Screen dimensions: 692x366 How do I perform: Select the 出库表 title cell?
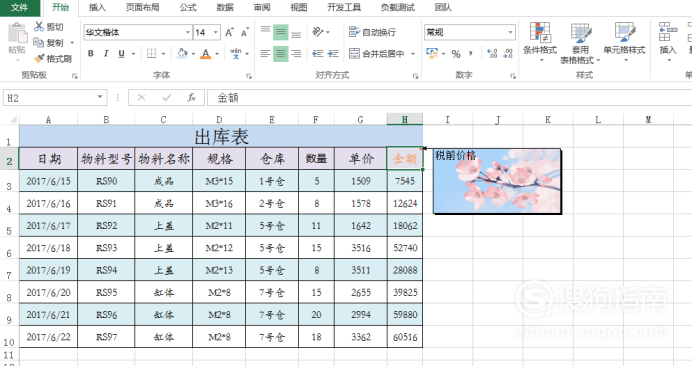(x=221, y=136)
